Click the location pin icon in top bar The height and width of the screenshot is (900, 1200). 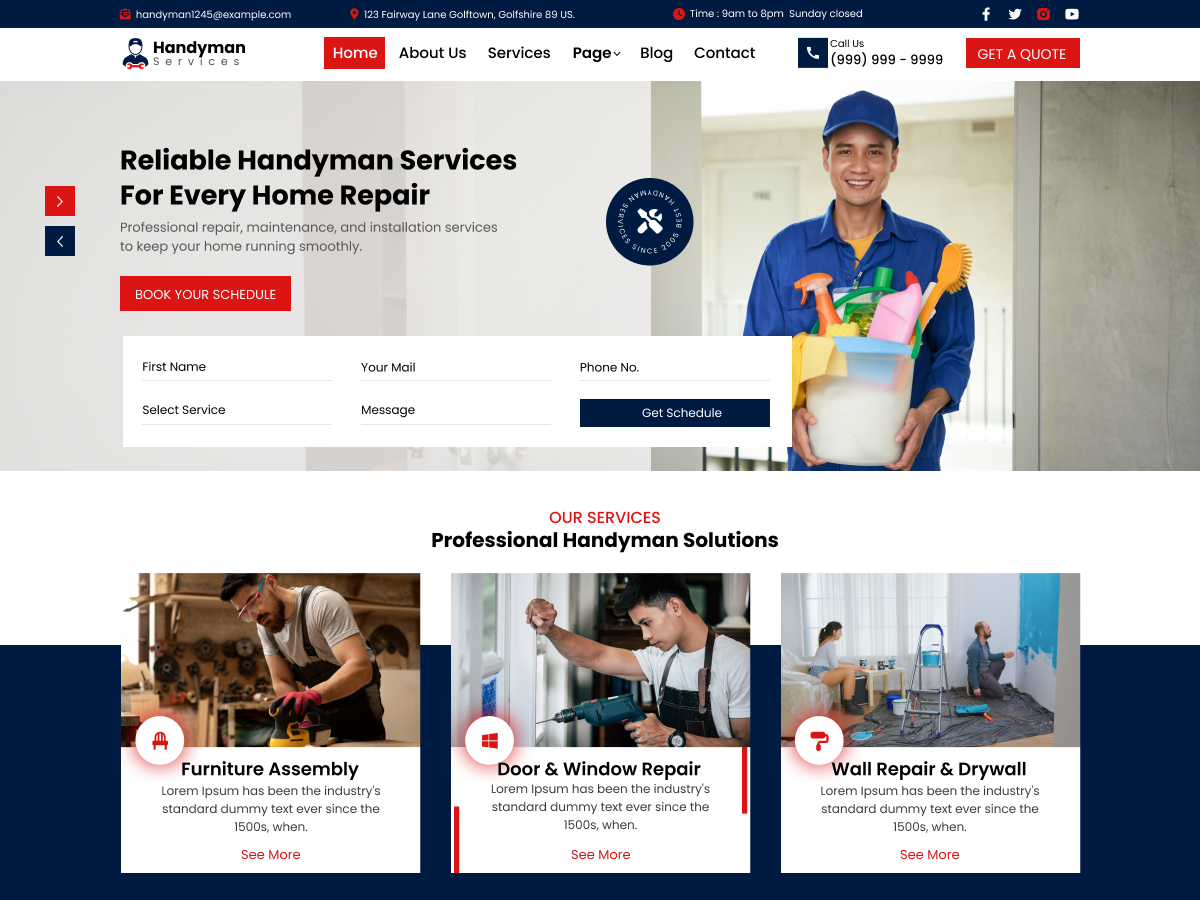tap(354, 14)
